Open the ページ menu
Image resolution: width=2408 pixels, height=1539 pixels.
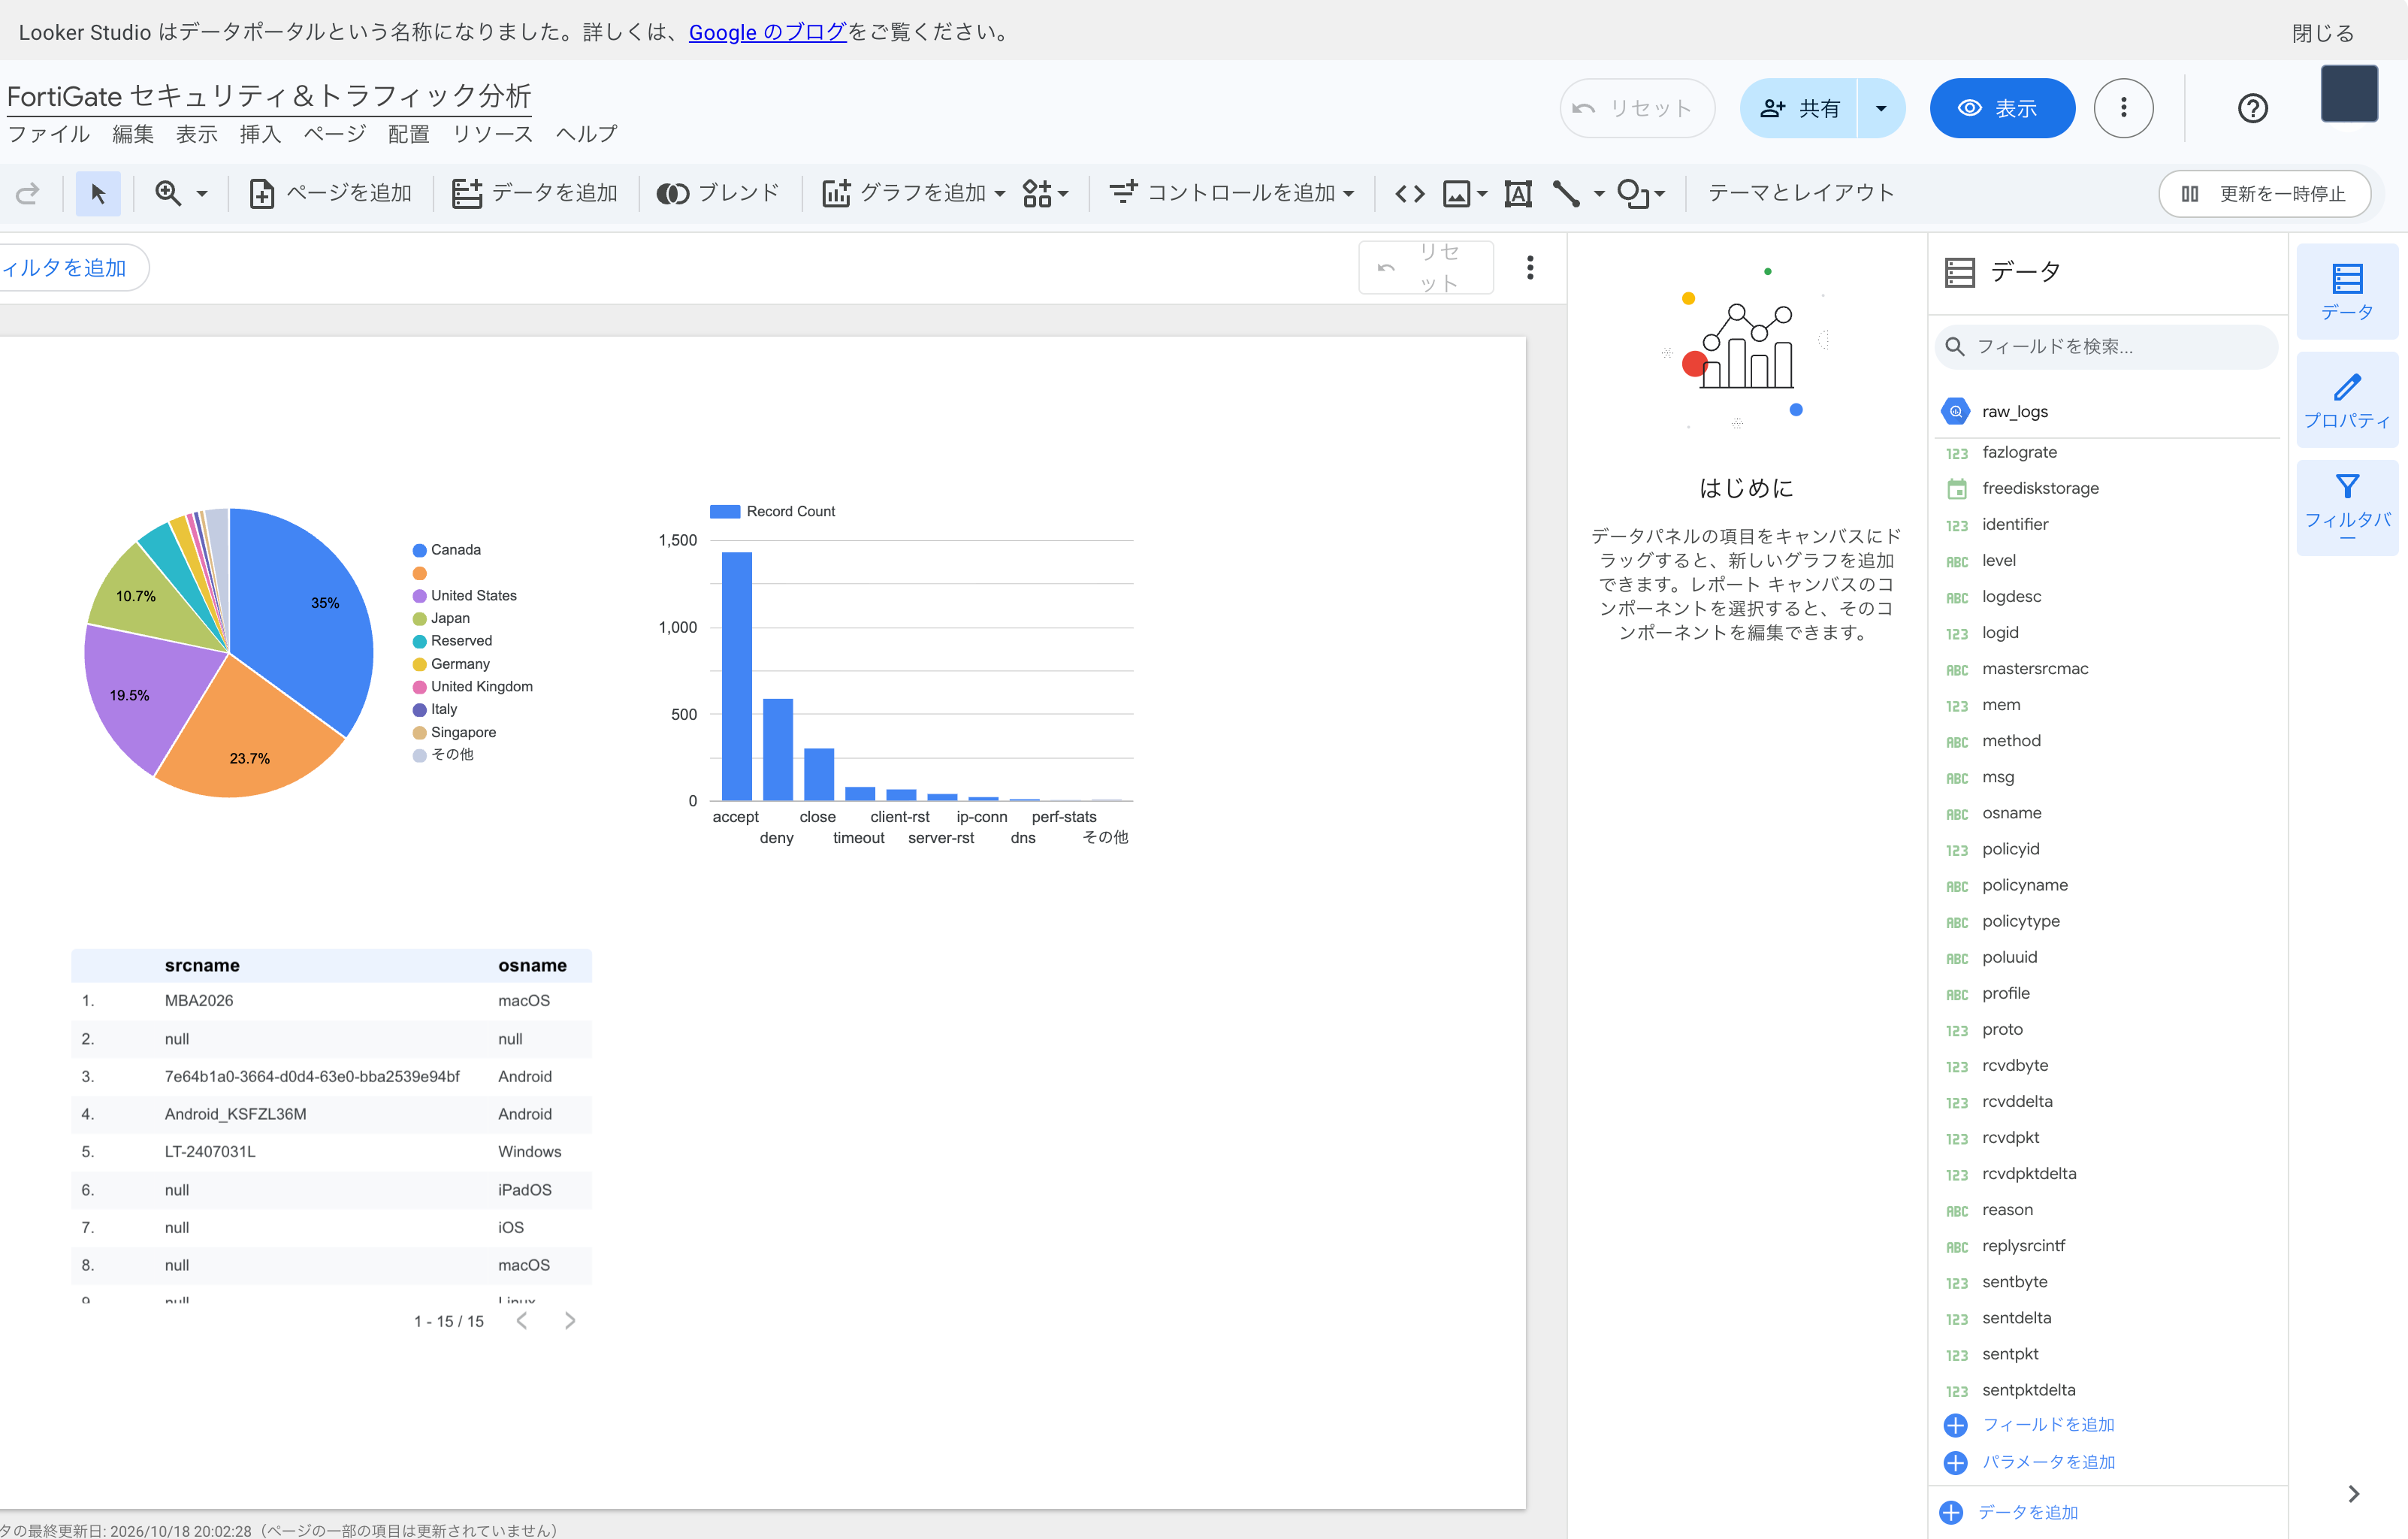[x=335, y=134]
